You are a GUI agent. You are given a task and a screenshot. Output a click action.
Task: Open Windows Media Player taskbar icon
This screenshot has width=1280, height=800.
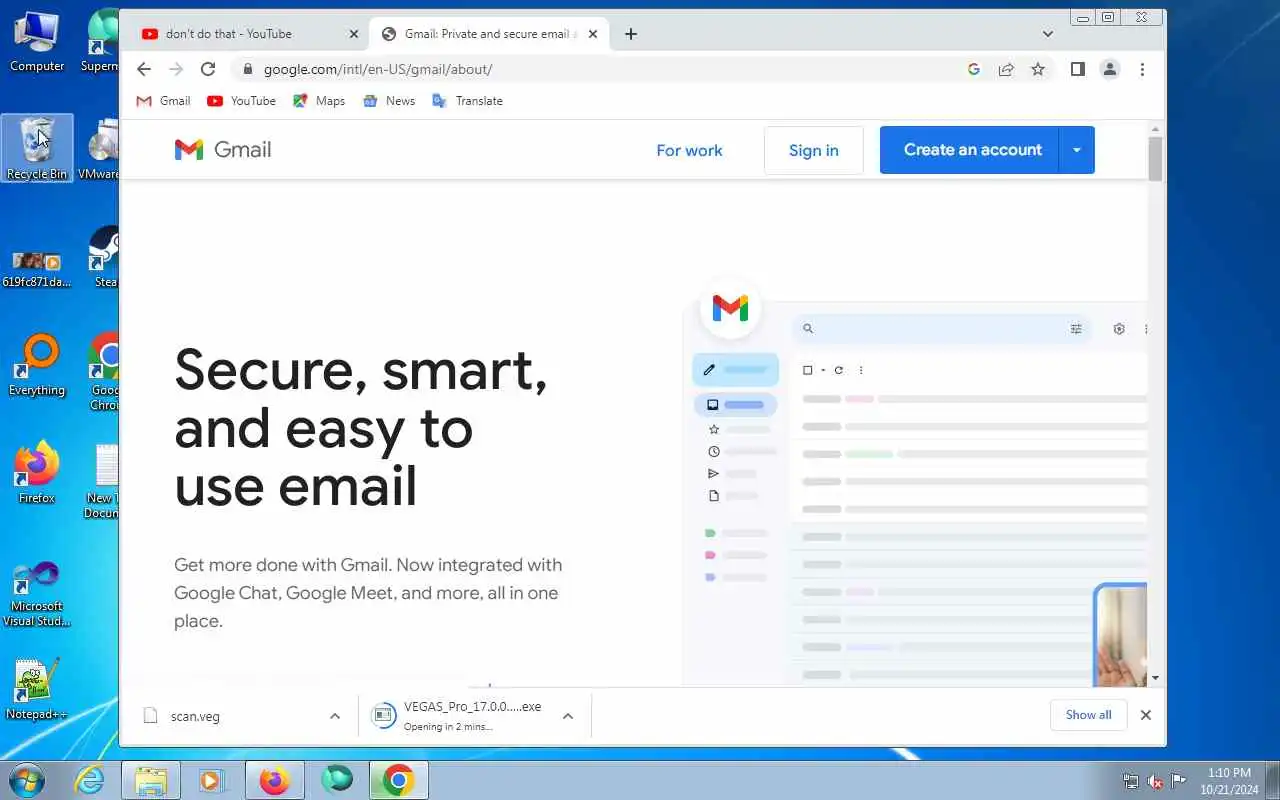point(212,780)
